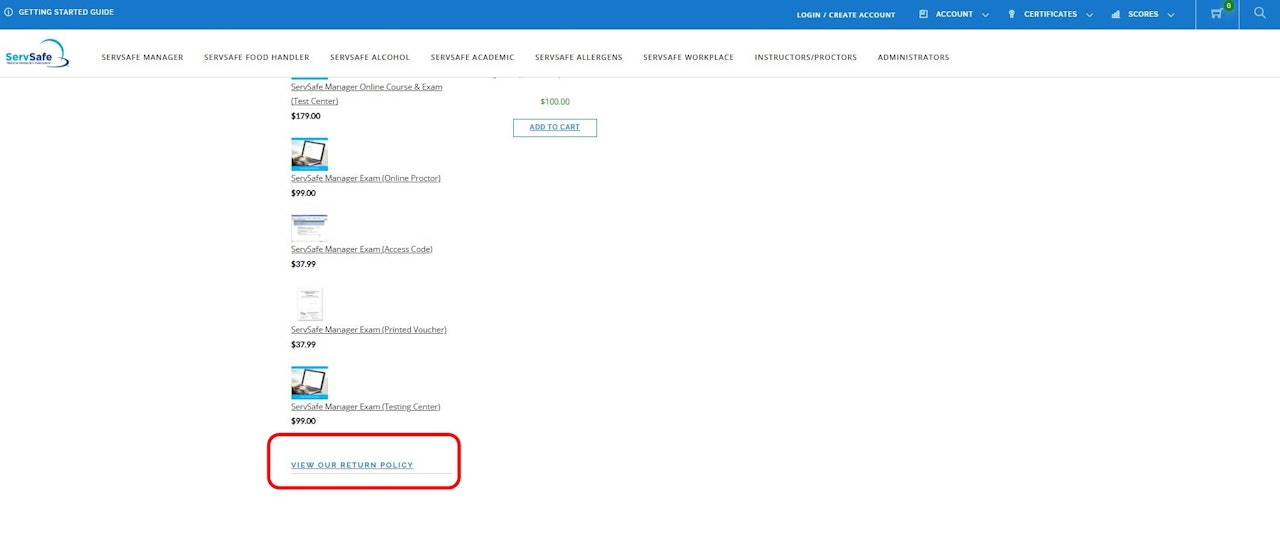Click the Testing Center exam laptop thumbnail
This screenshot has width=1280, height=559.
309,382
